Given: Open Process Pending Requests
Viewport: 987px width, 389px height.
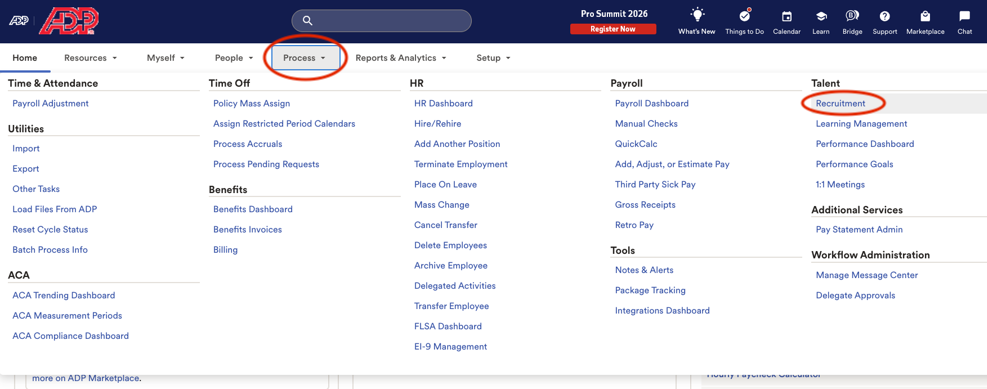Looking at the screenshot, I should [x=266, y=164].
